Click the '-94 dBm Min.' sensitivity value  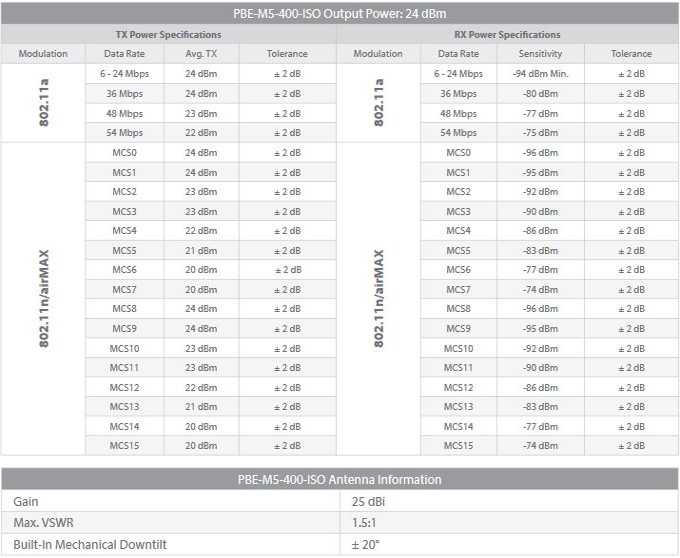(x=540, y=74)
